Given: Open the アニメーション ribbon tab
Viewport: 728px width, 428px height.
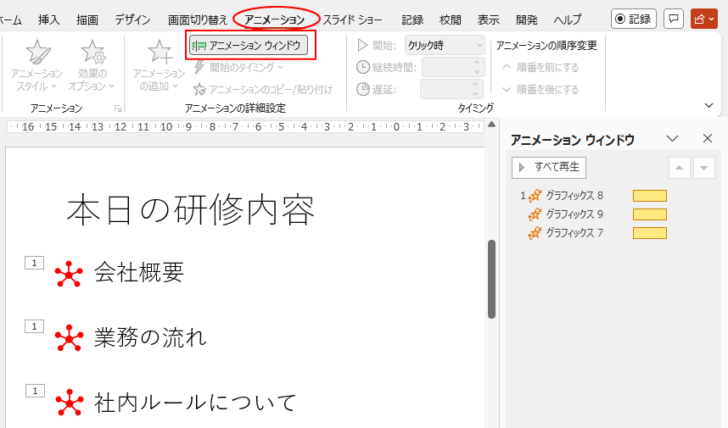Looking at the screenshot, I should pos(276,19).
